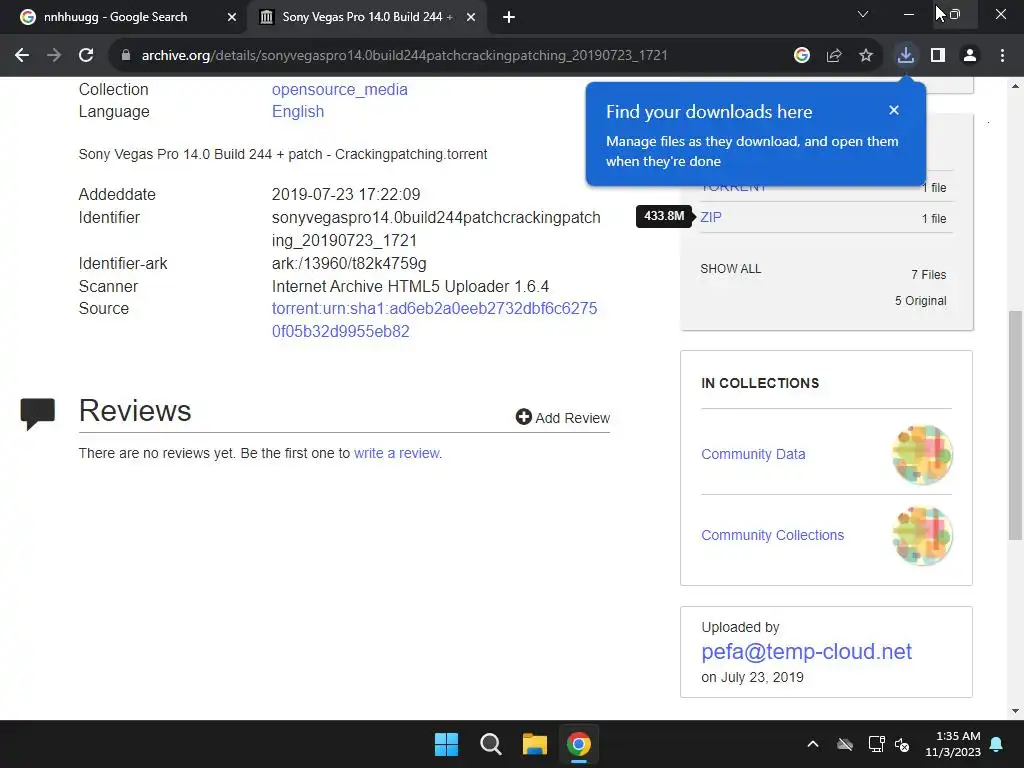Open uploader pefa@temp-cloud.net profile
The image size is (1024, 768).
[x=807, y=651]
